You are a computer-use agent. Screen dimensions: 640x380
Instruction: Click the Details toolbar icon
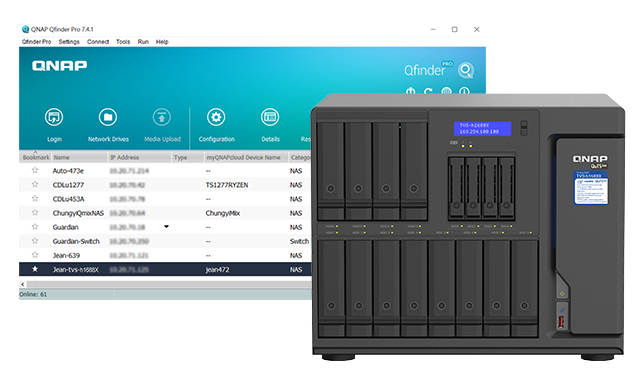(270, 117)
